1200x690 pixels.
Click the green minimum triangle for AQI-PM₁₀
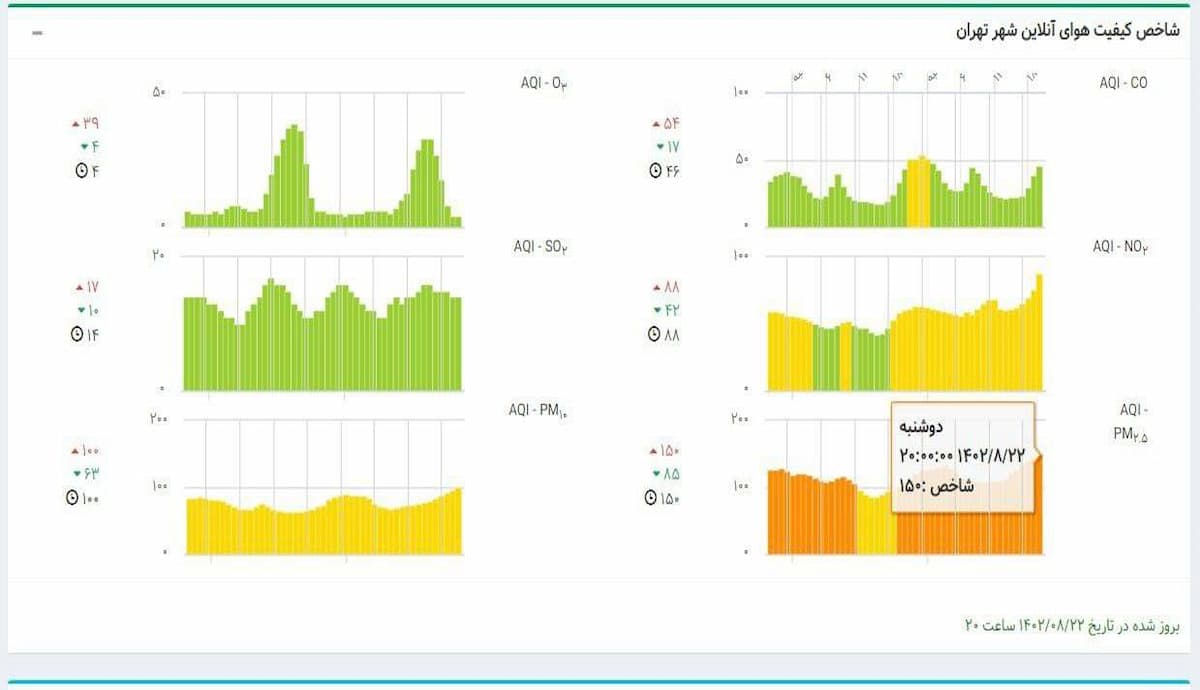(76, 474)
